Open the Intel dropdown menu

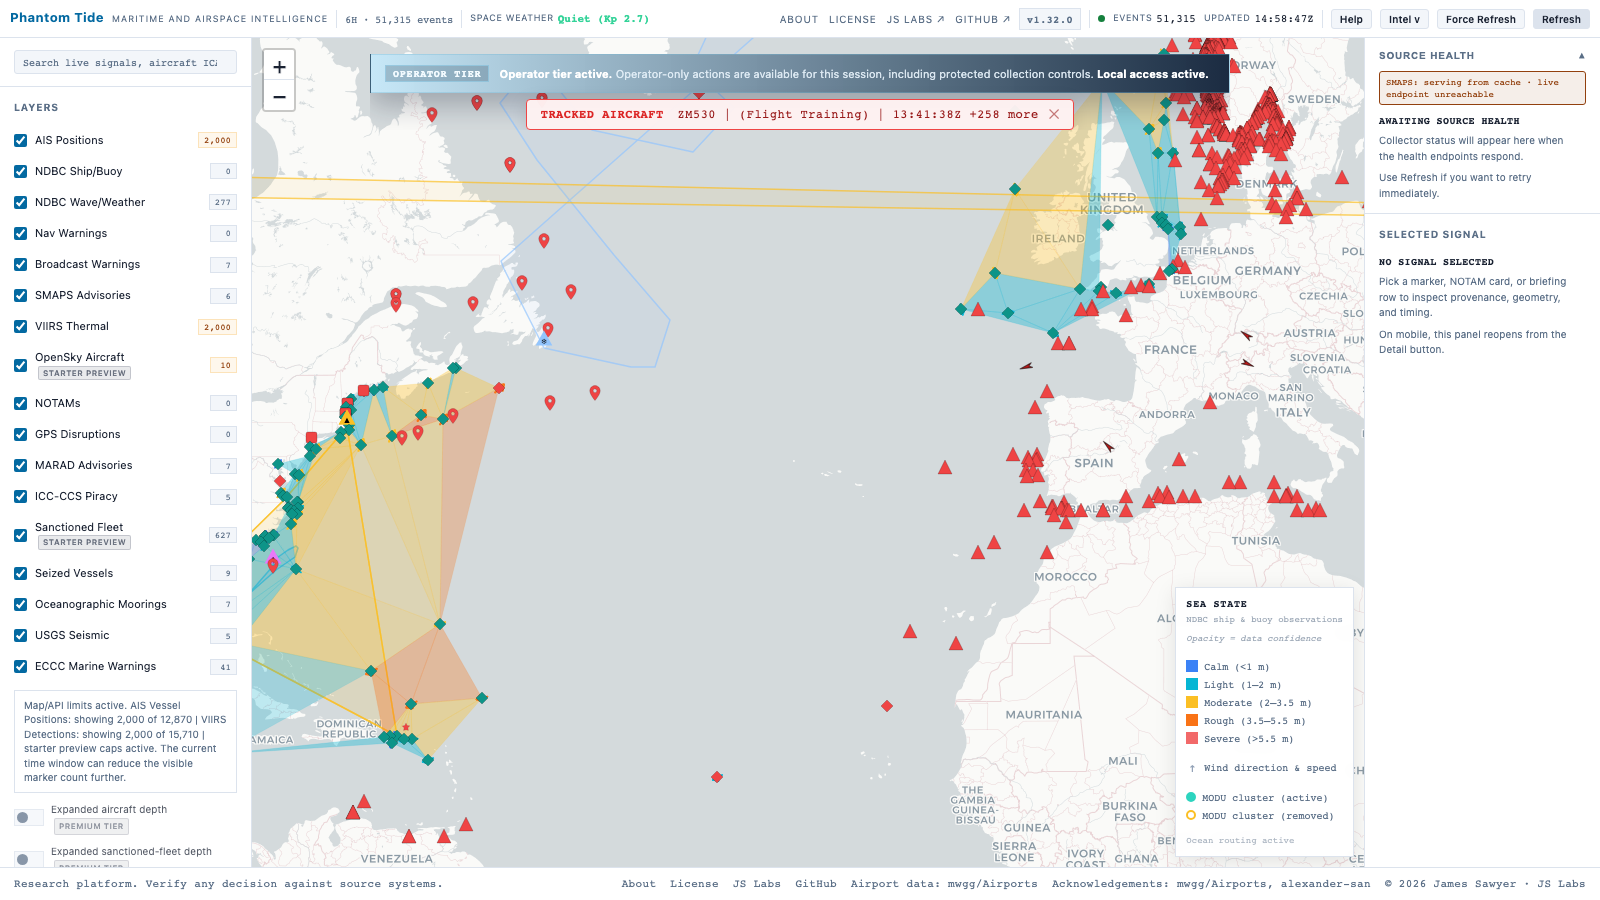(x=1404, y=19)
